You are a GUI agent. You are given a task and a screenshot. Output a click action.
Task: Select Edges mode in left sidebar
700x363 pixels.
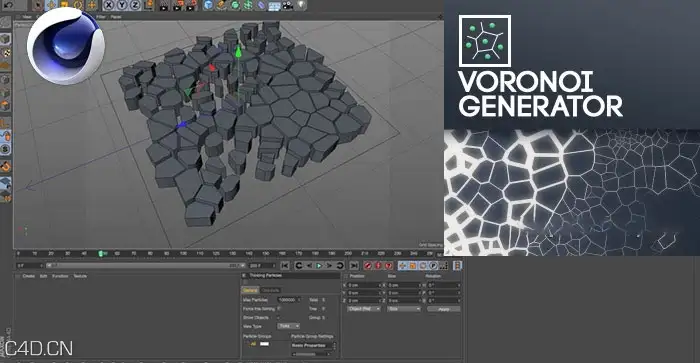pos(5,93)
